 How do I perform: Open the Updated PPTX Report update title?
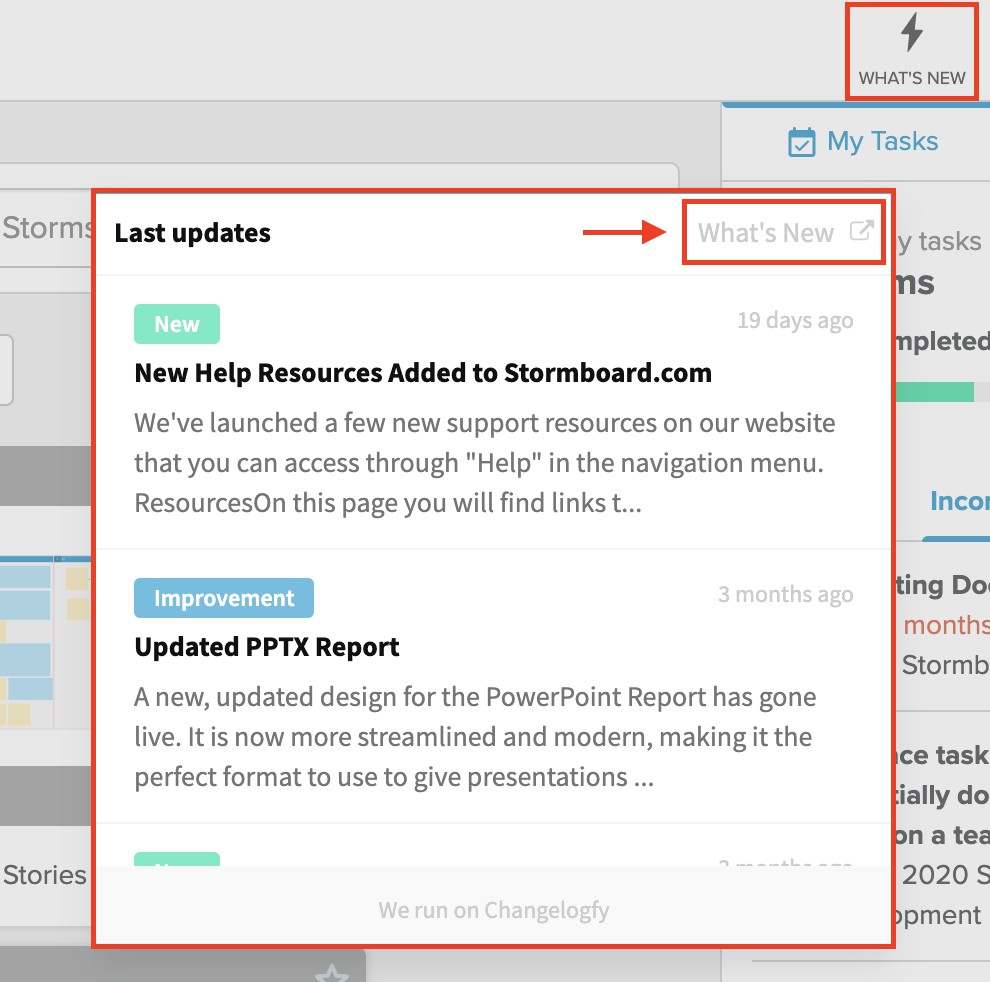coord(267,647)
